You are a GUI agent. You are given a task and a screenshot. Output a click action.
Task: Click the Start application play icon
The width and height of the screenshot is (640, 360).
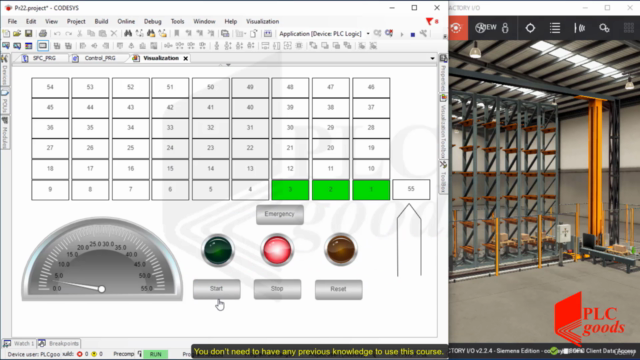(x=402, y=34)
